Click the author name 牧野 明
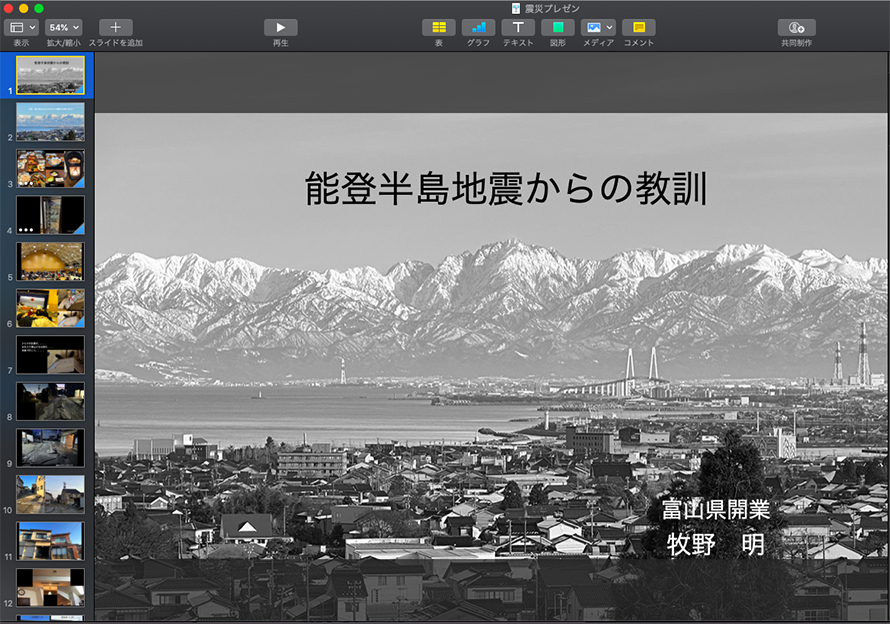Viewport: 890px width, 624px height. pos(715,544)
